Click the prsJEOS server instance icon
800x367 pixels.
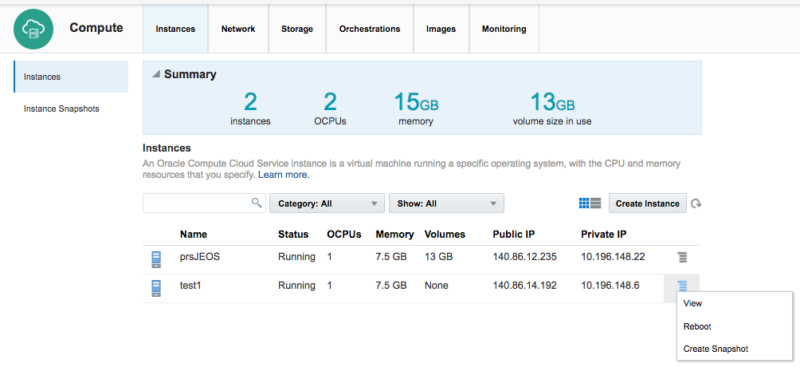(156, 259)
